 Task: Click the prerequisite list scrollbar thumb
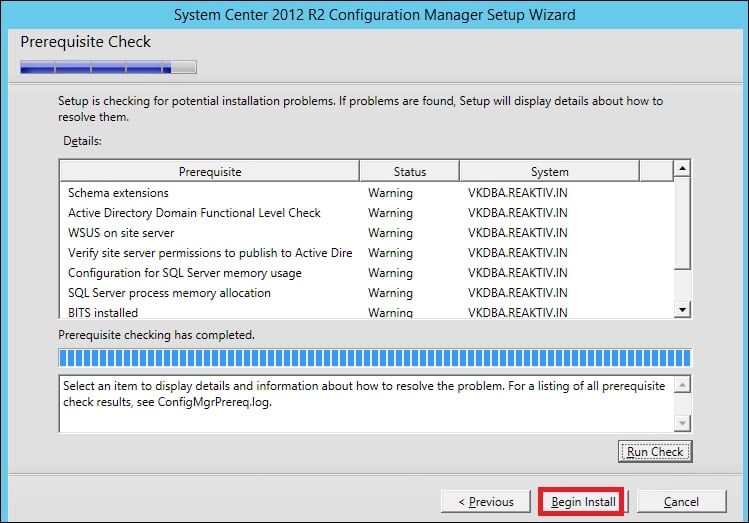click(682, 223)
